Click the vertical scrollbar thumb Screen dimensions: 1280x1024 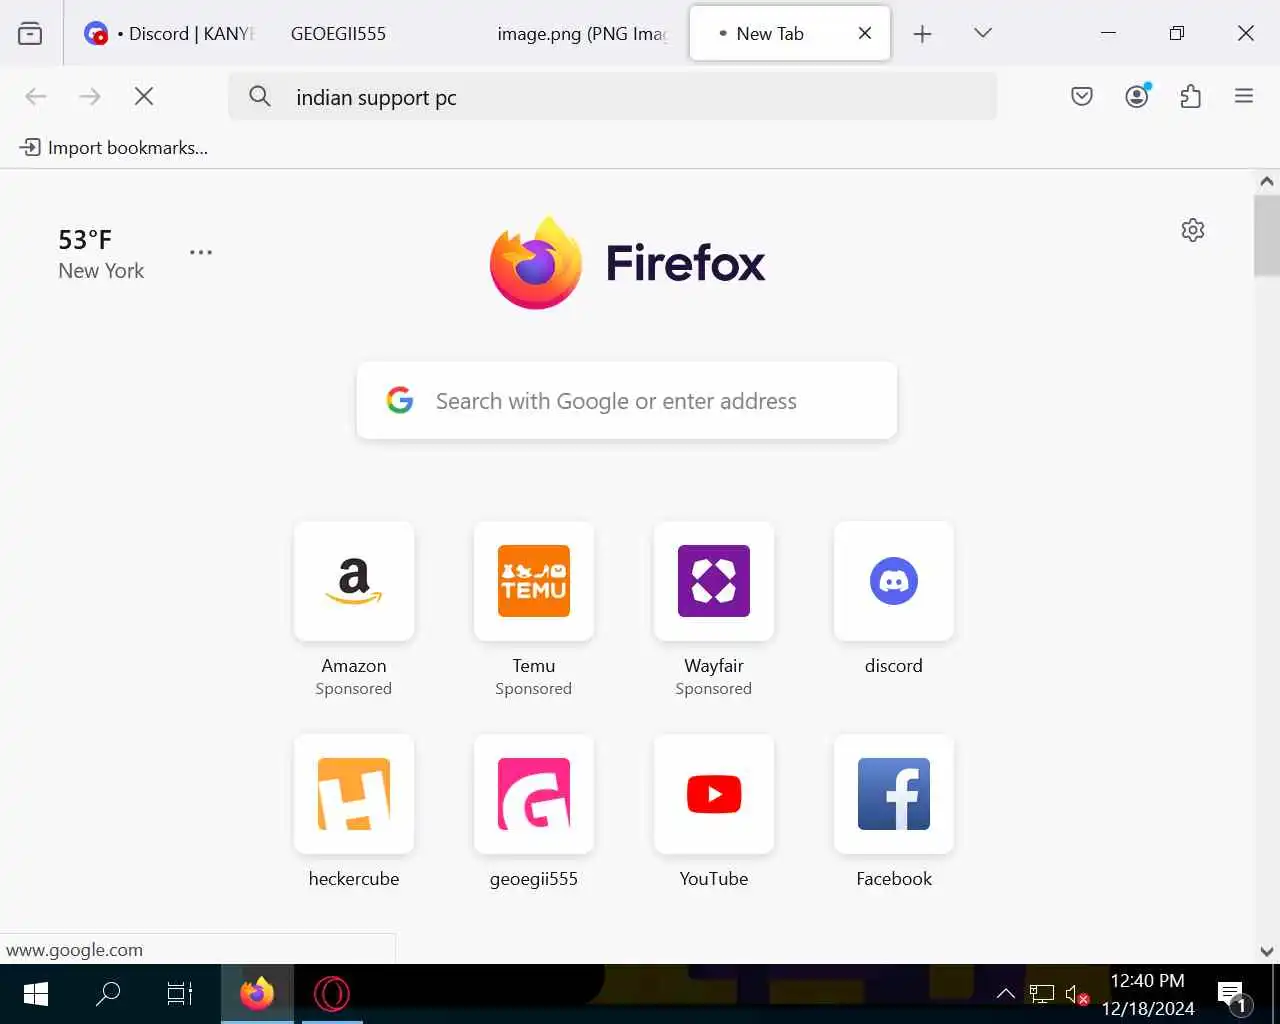(x=1267, y=235)
